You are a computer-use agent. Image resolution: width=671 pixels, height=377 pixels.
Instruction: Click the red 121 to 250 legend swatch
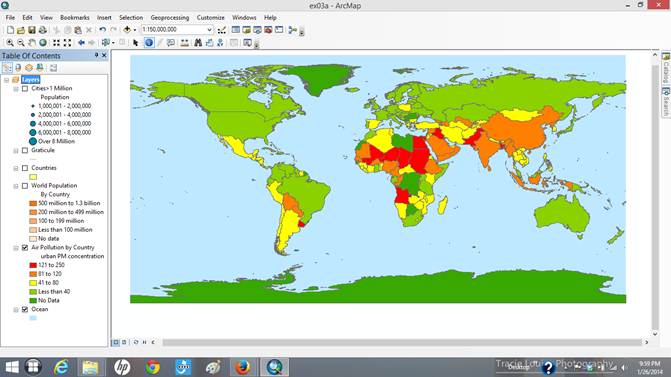coord(33,265)
